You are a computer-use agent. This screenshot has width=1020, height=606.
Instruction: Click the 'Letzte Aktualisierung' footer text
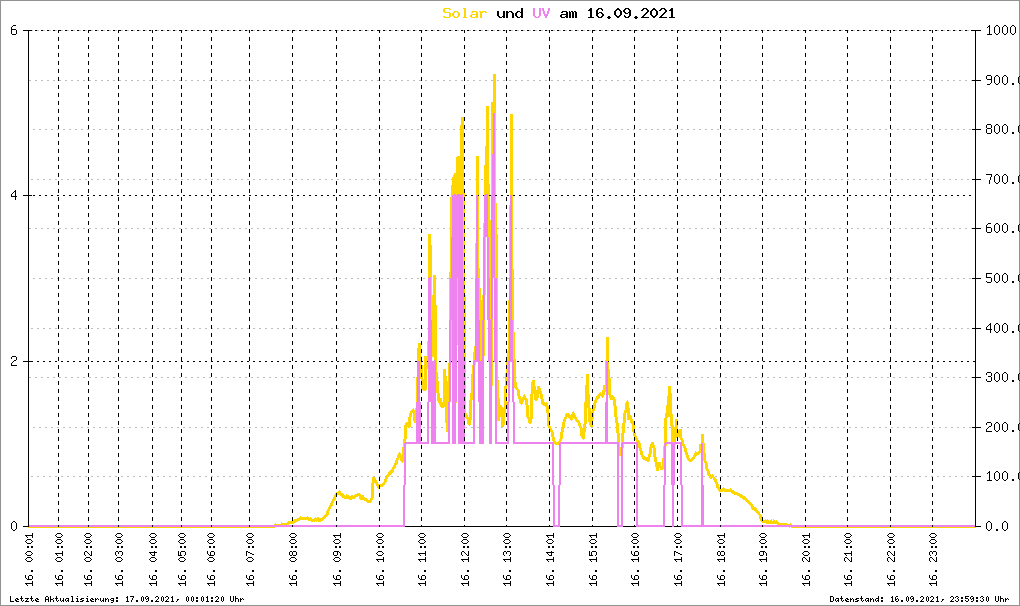[127, 599]
